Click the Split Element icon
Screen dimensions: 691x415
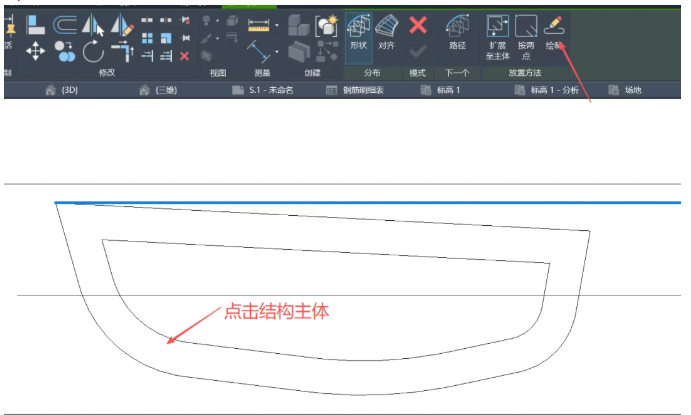point(147,20)
